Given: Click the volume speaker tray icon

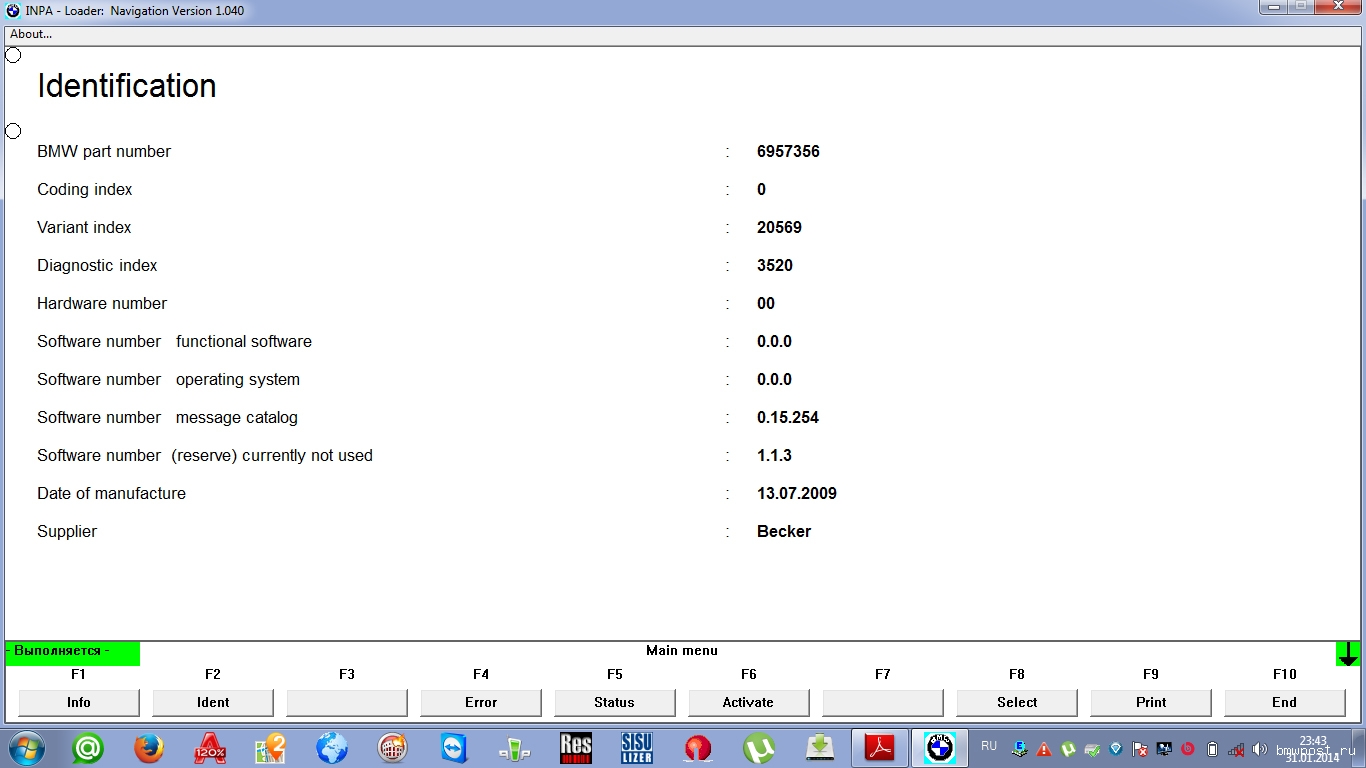Looking at the screenshot, I should [x=1259, y=749].
